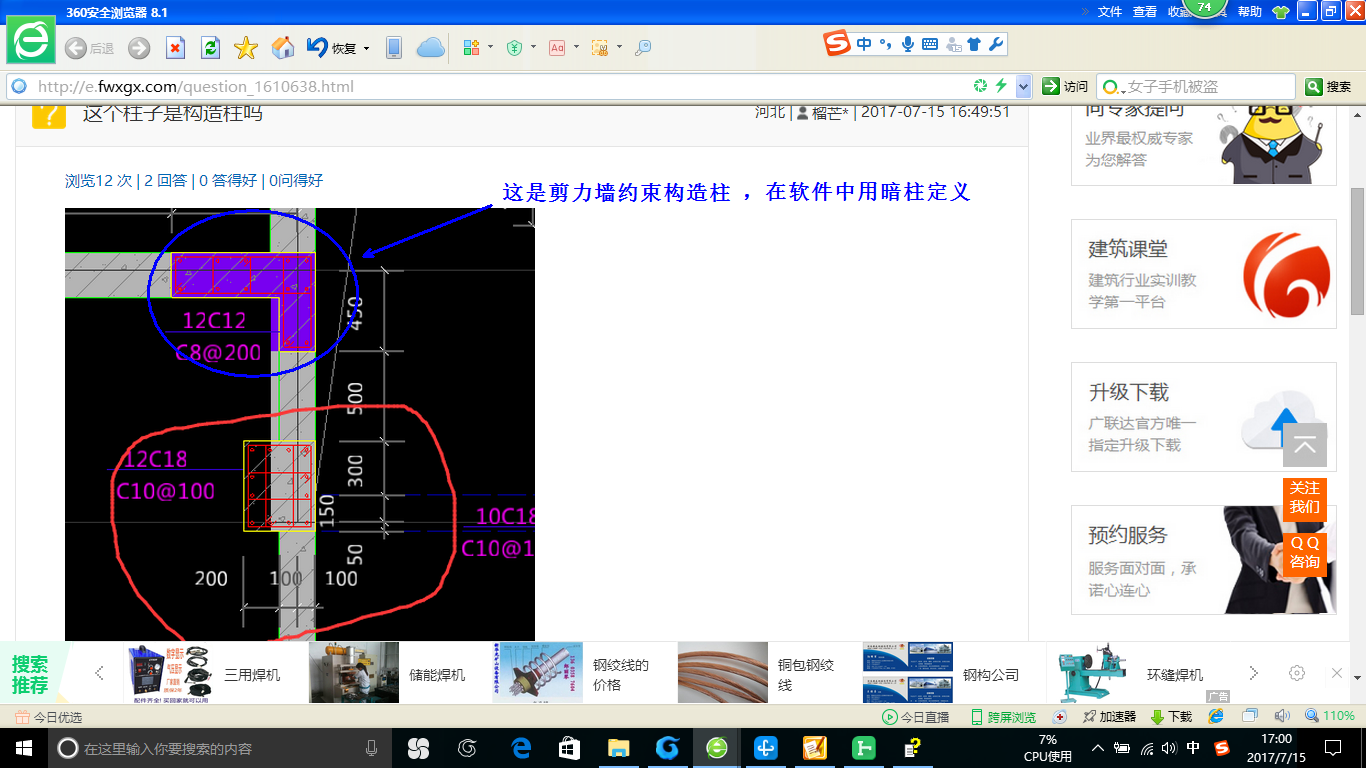Screen dimensions: 1366x768
Task: Click the orange QQ咨询 button
Action: [x=1305, y=552]
